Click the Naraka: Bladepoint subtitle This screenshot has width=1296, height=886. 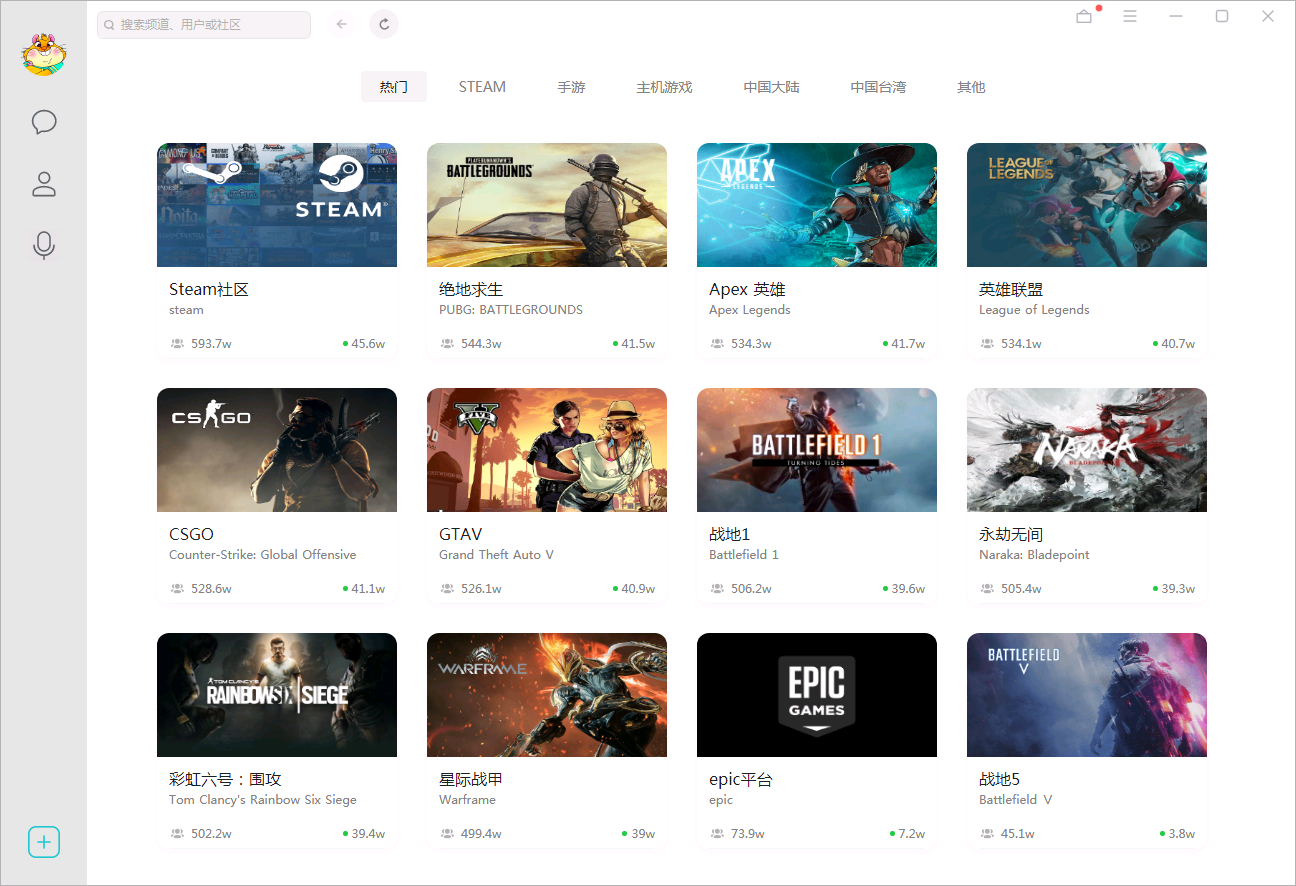[x=1034, y=555]
